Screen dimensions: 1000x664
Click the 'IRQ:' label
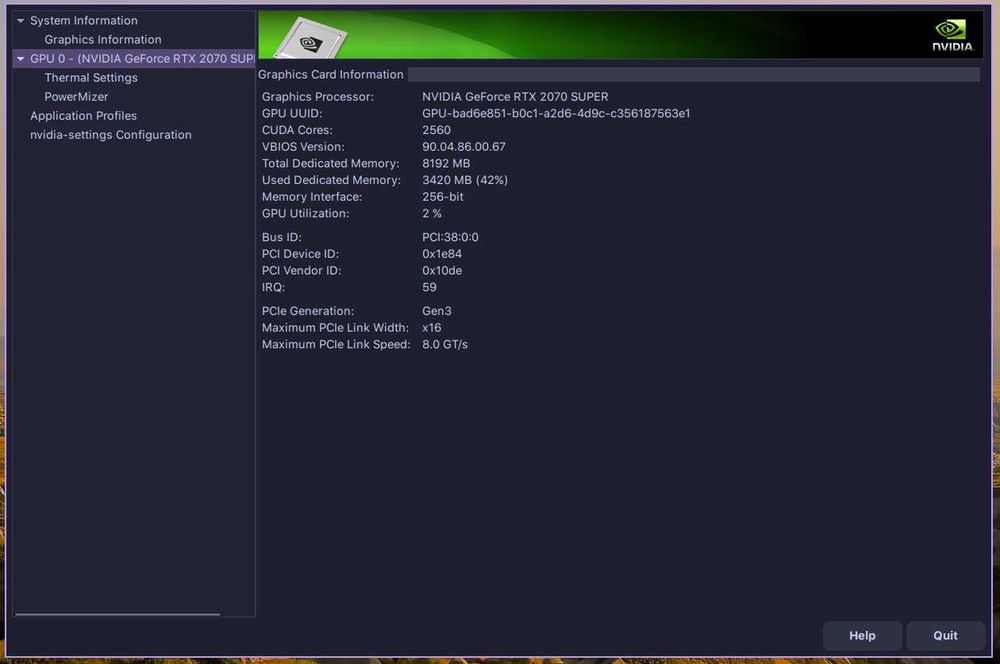pos(273,287)
